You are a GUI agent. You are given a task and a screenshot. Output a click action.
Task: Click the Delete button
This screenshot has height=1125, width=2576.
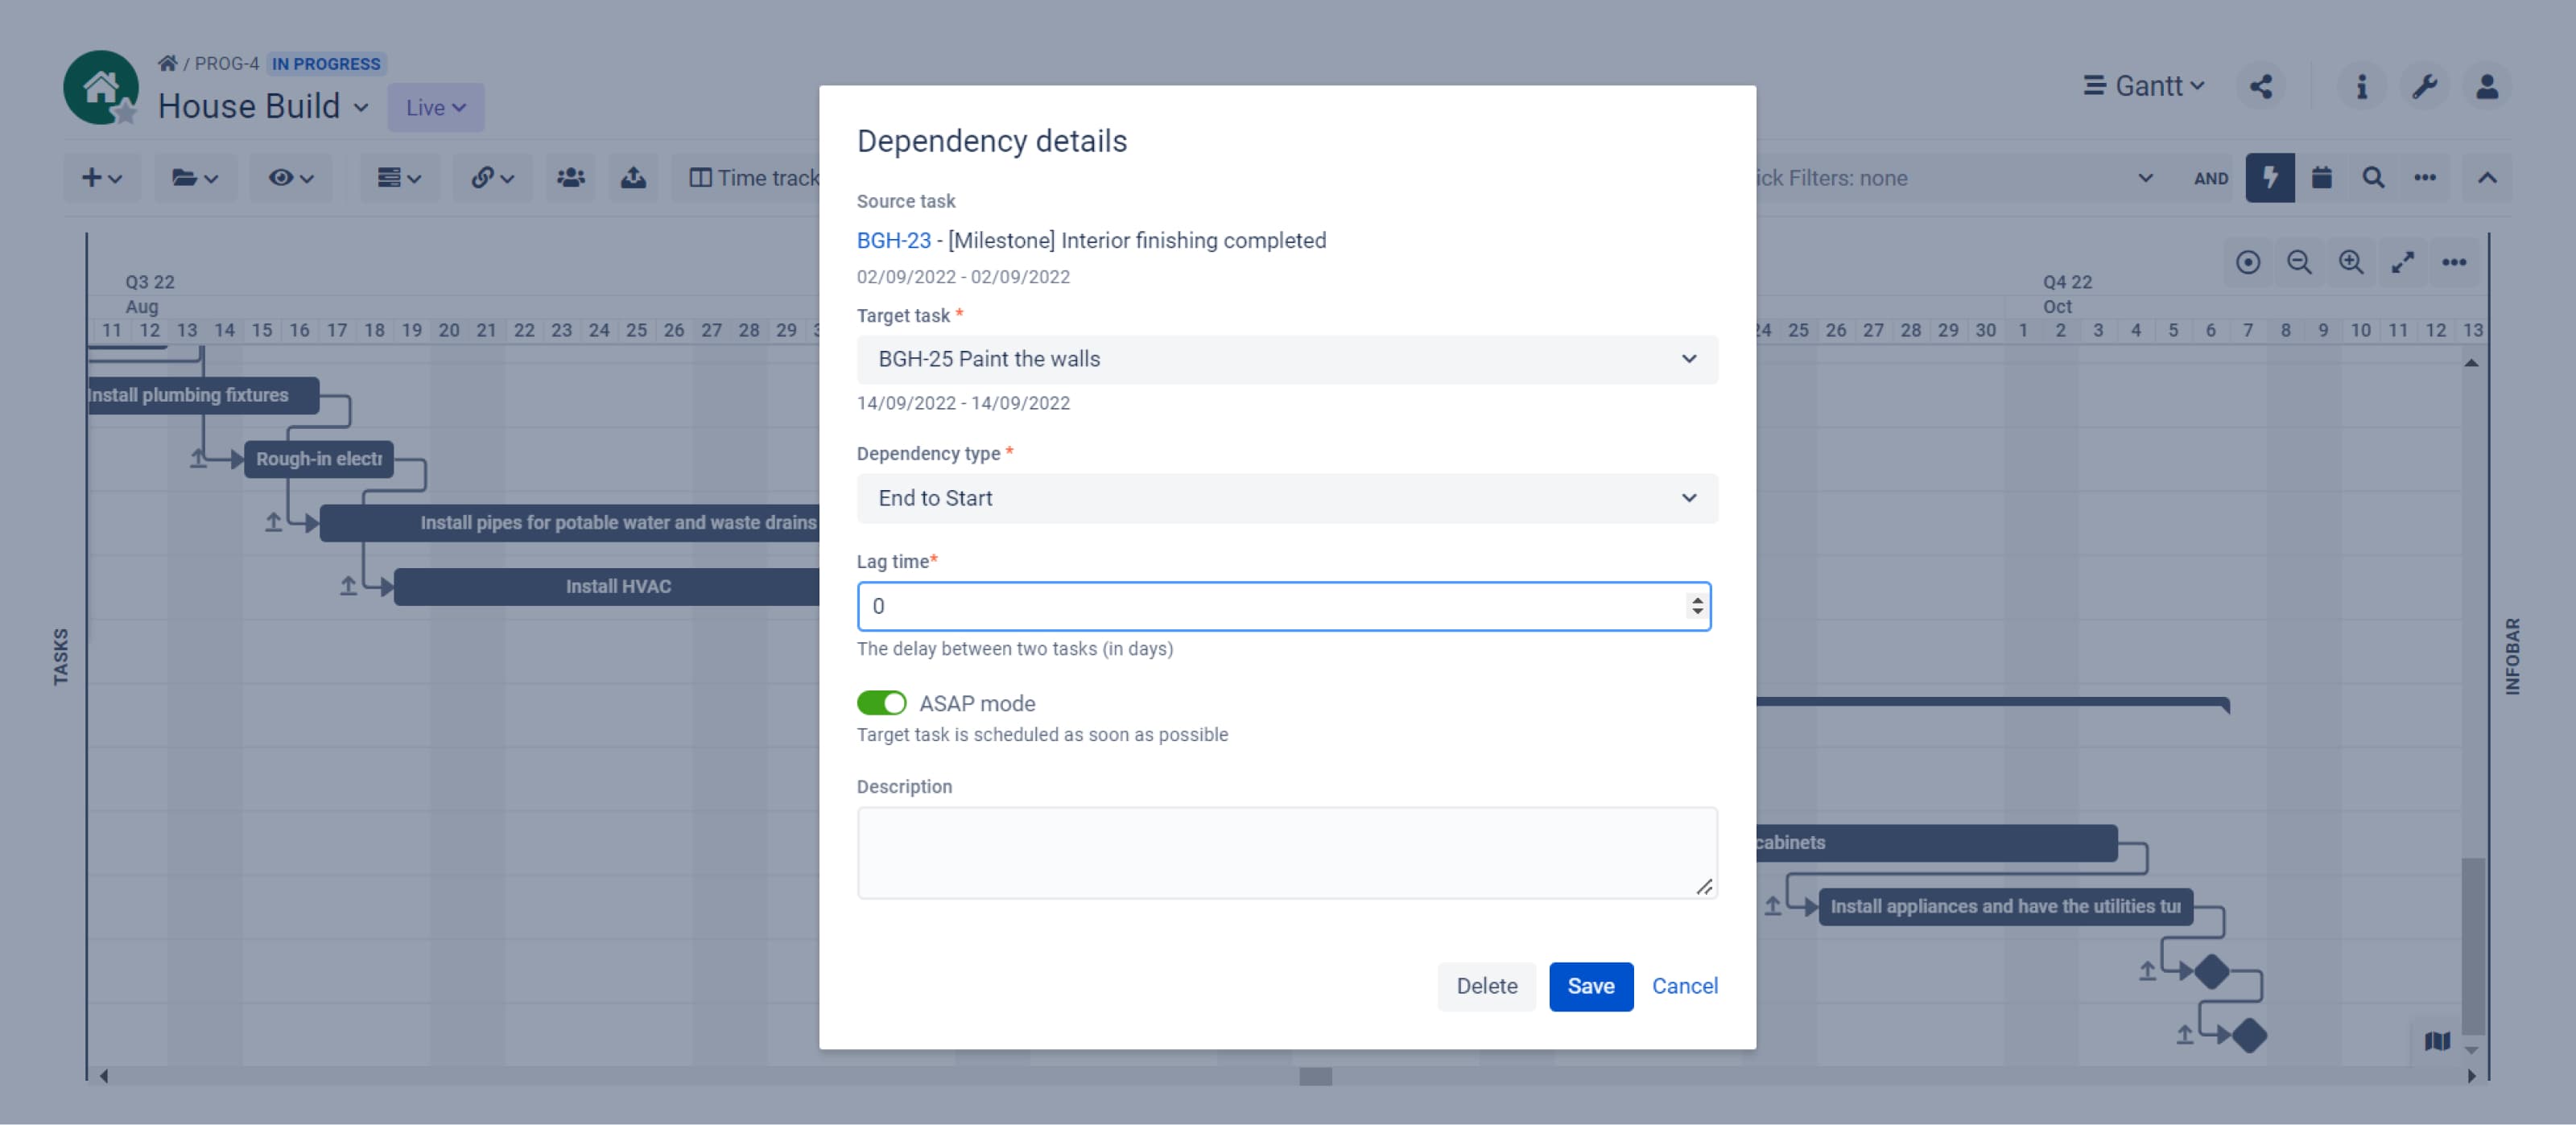coord(1486,986)
